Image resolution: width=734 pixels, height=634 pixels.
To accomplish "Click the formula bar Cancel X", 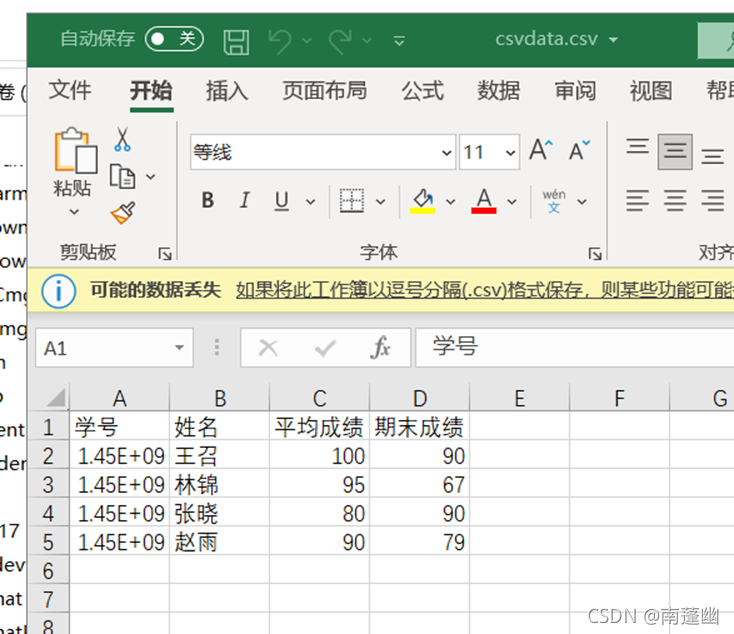I will point(268,348).
